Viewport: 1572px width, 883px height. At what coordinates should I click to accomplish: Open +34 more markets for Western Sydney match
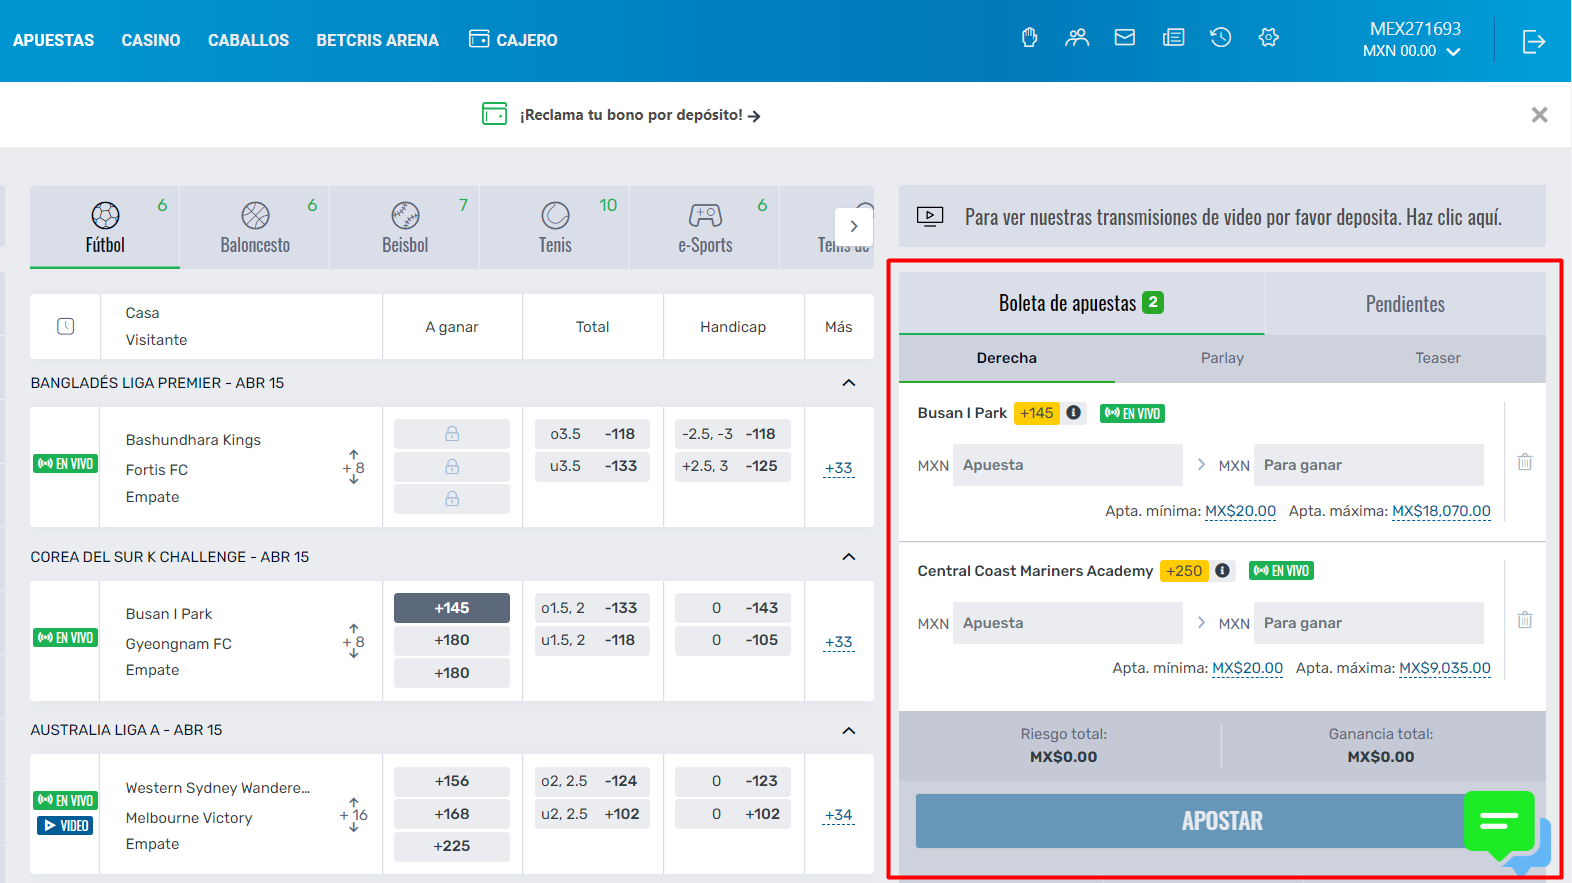(839, 815)
